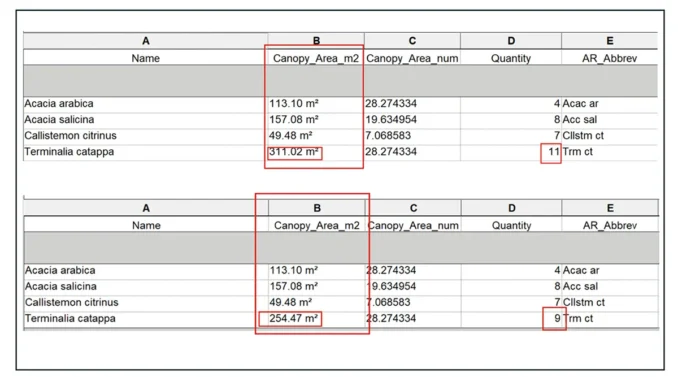Select Terminalia catappa name in first table

tap(69, 152)
